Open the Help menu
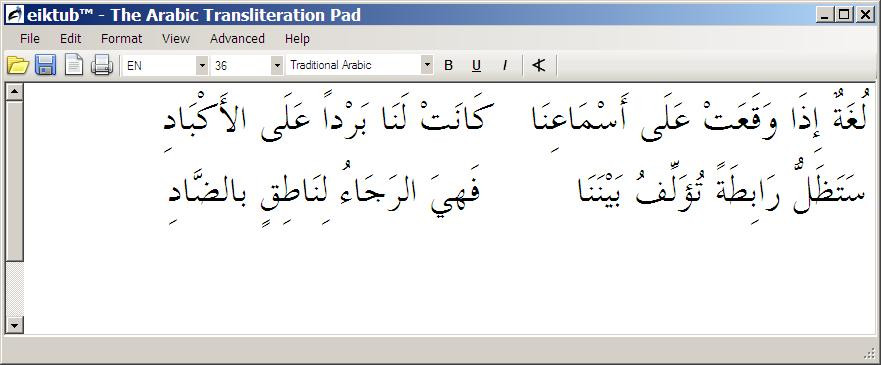881x365 pixels. 297,39
